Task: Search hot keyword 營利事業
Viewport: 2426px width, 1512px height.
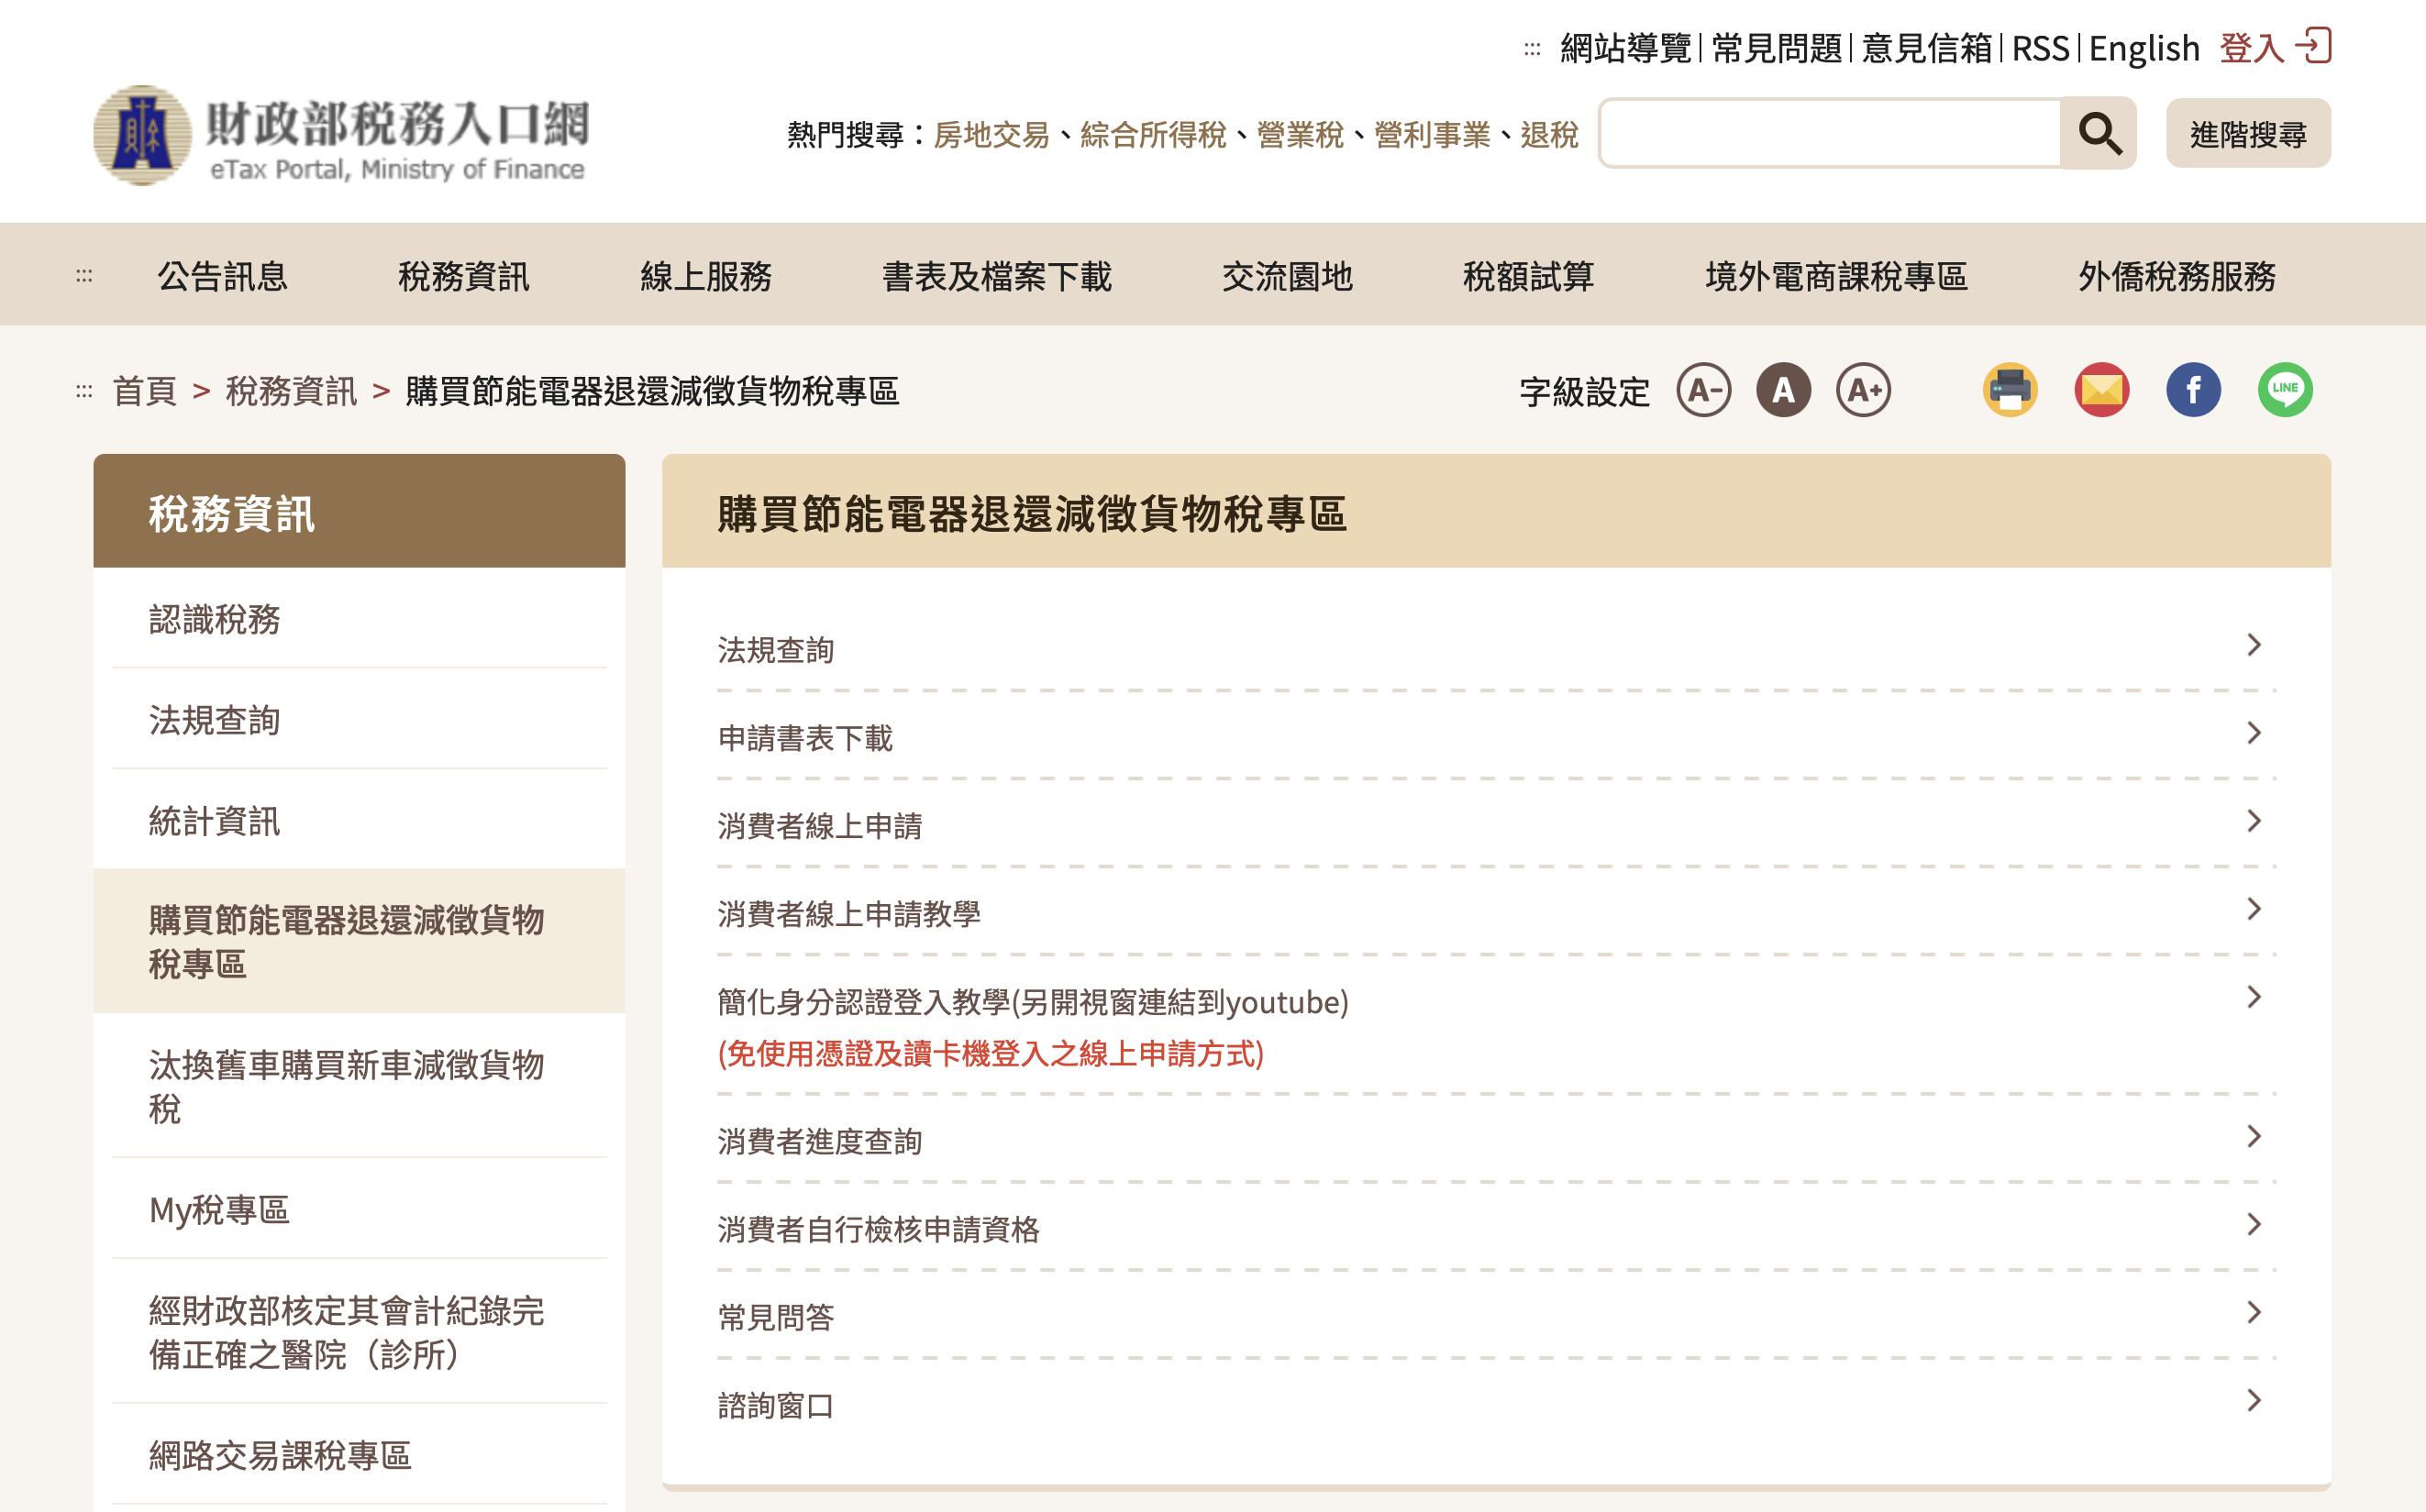Action: tap(1432, 134)
